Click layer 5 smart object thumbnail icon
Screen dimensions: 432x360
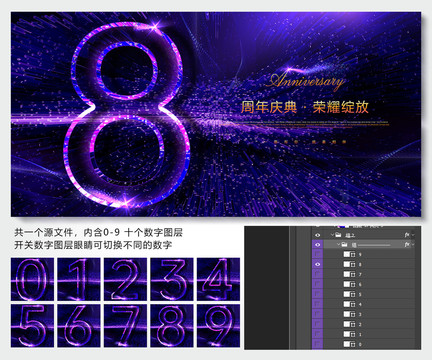(350, 294)
